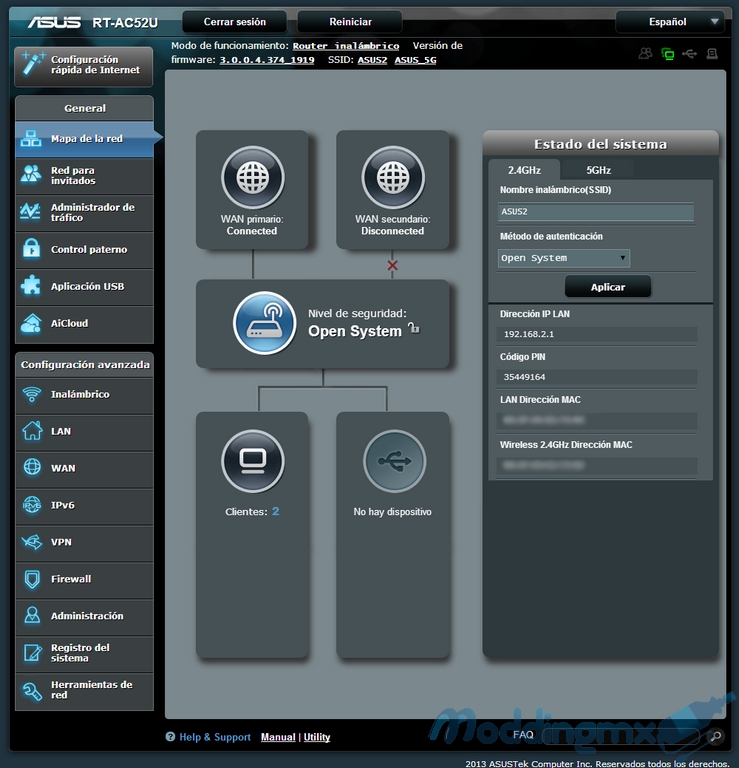
Task: Open Registro del sistema log icon
Action: click(33, 652)
